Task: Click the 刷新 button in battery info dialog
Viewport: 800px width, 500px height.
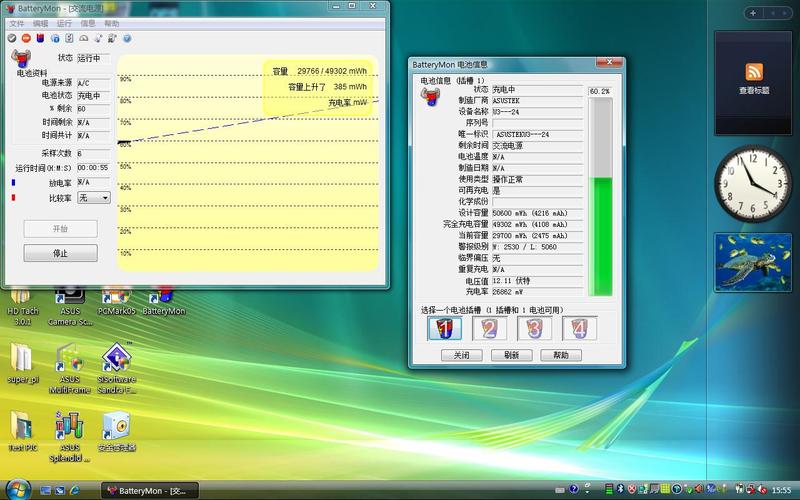Action: point(511,355)
